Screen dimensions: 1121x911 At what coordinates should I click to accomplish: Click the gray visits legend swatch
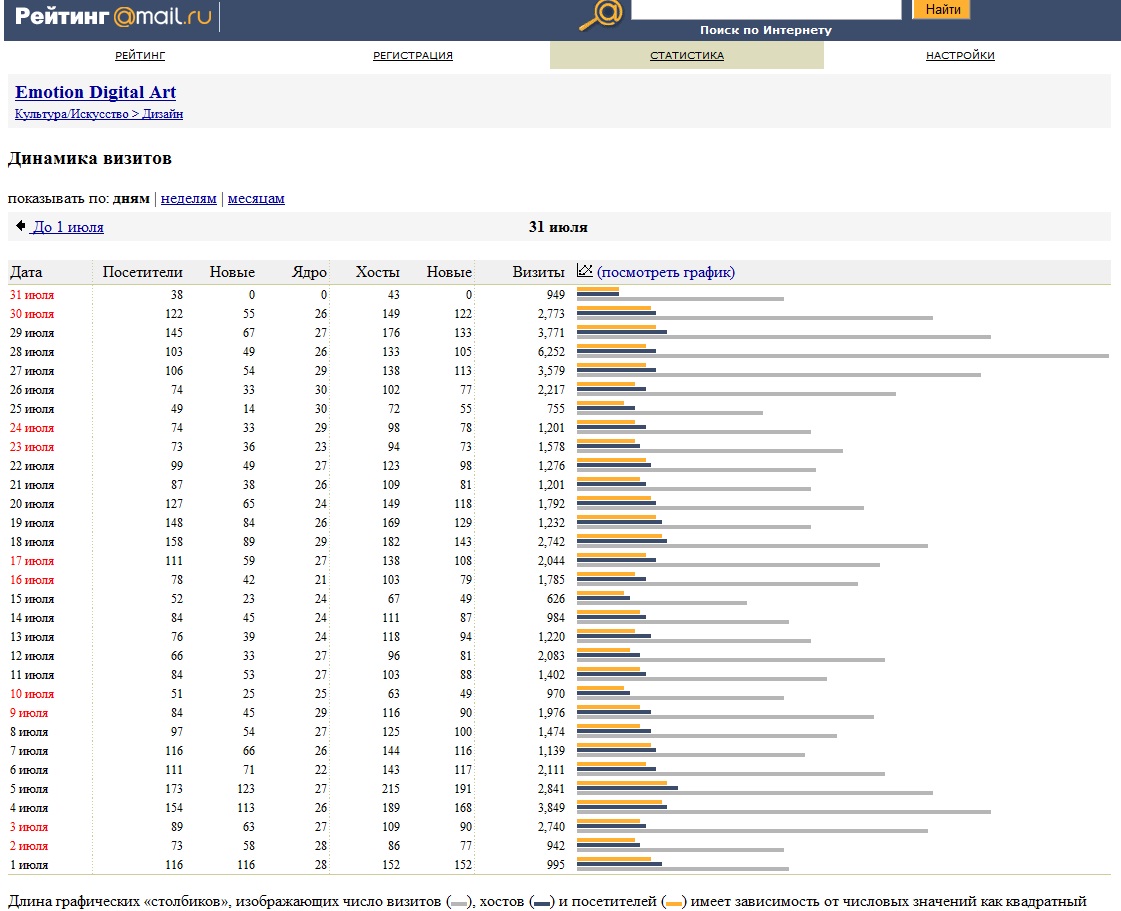(x=459, y=902)
